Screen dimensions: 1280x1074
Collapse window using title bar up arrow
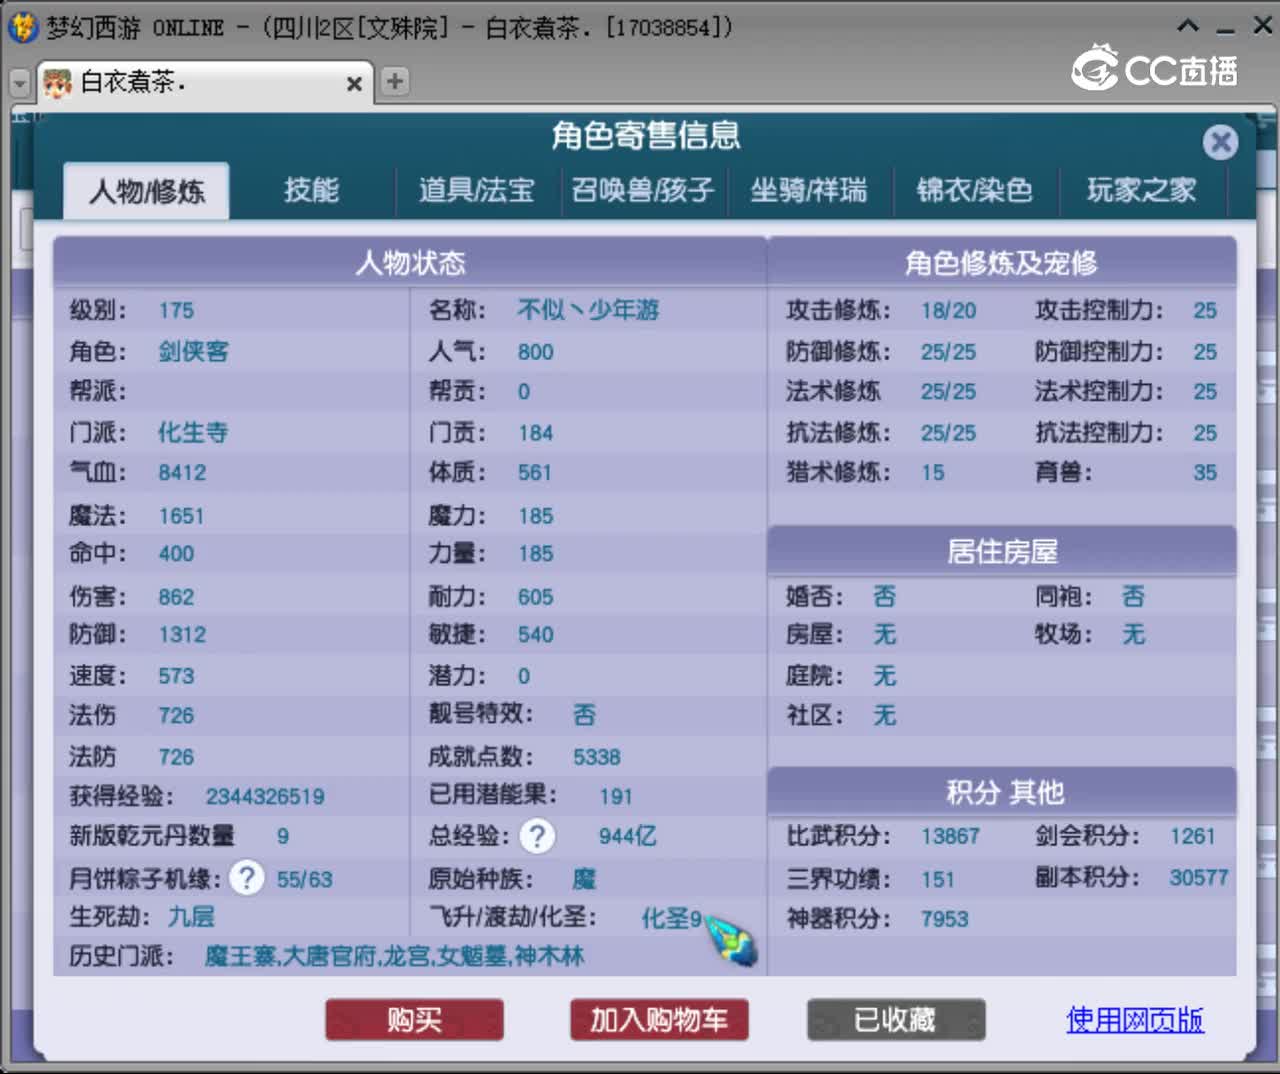[1188, 26]
